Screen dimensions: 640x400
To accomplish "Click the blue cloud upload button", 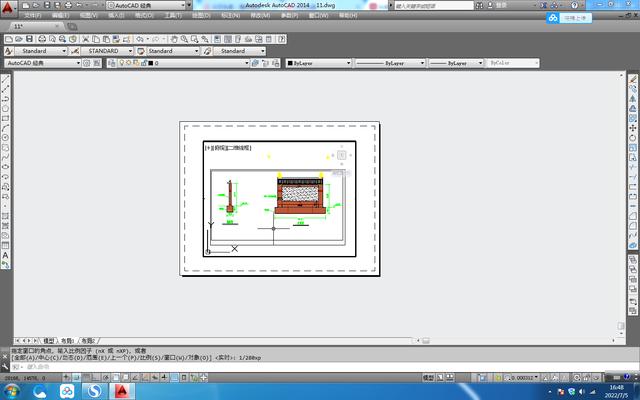I will coord(553,17).
